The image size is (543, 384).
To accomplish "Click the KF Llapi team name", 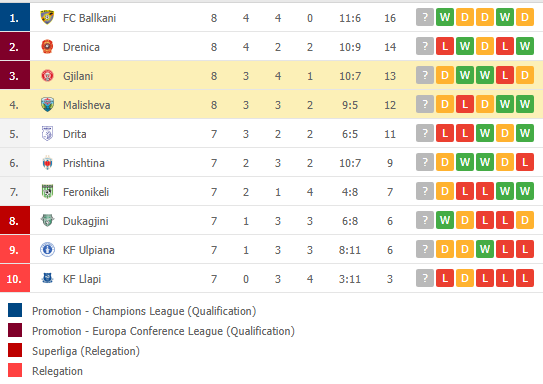I will click(82, 279).
